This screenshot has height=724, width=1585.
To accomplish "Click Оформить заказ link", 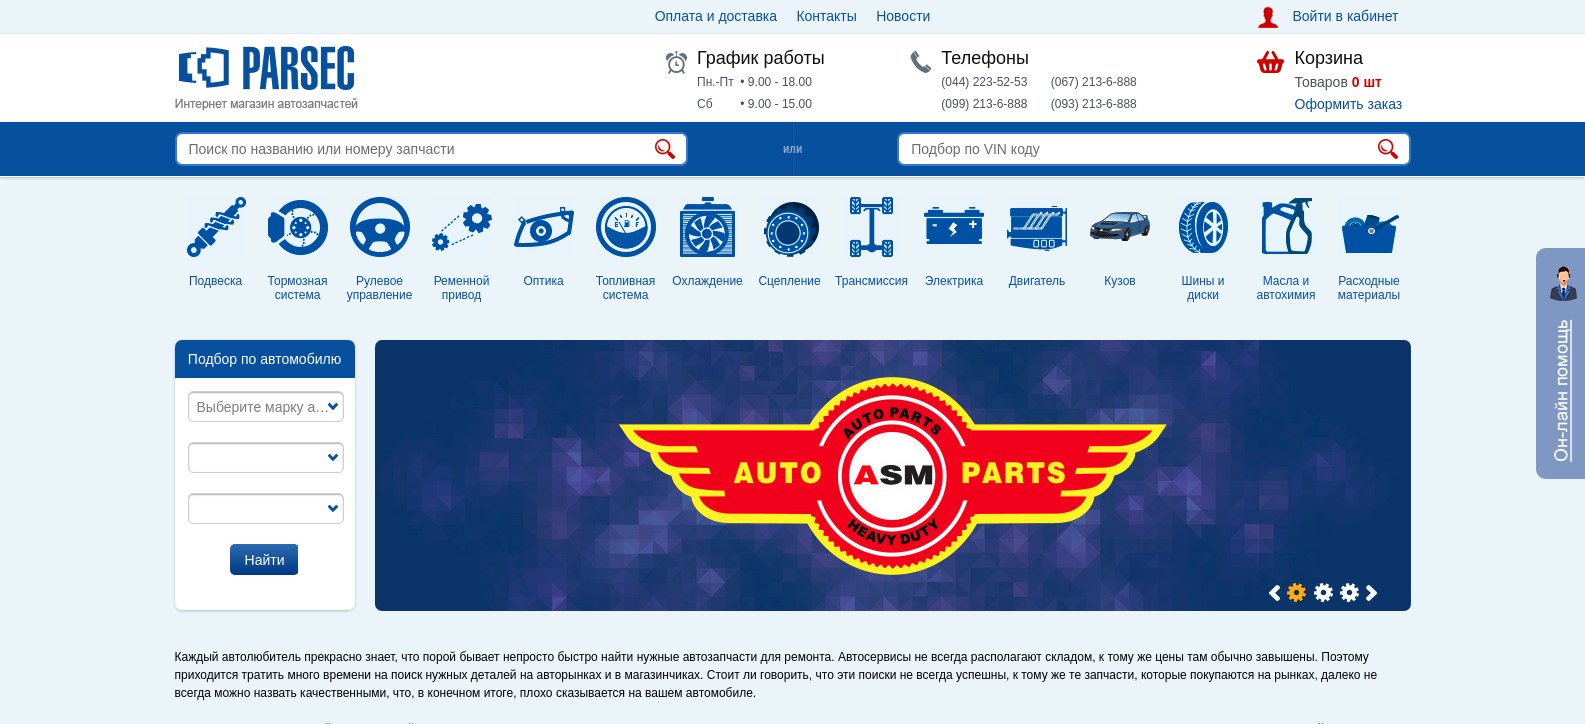I will coord(1348,104).
